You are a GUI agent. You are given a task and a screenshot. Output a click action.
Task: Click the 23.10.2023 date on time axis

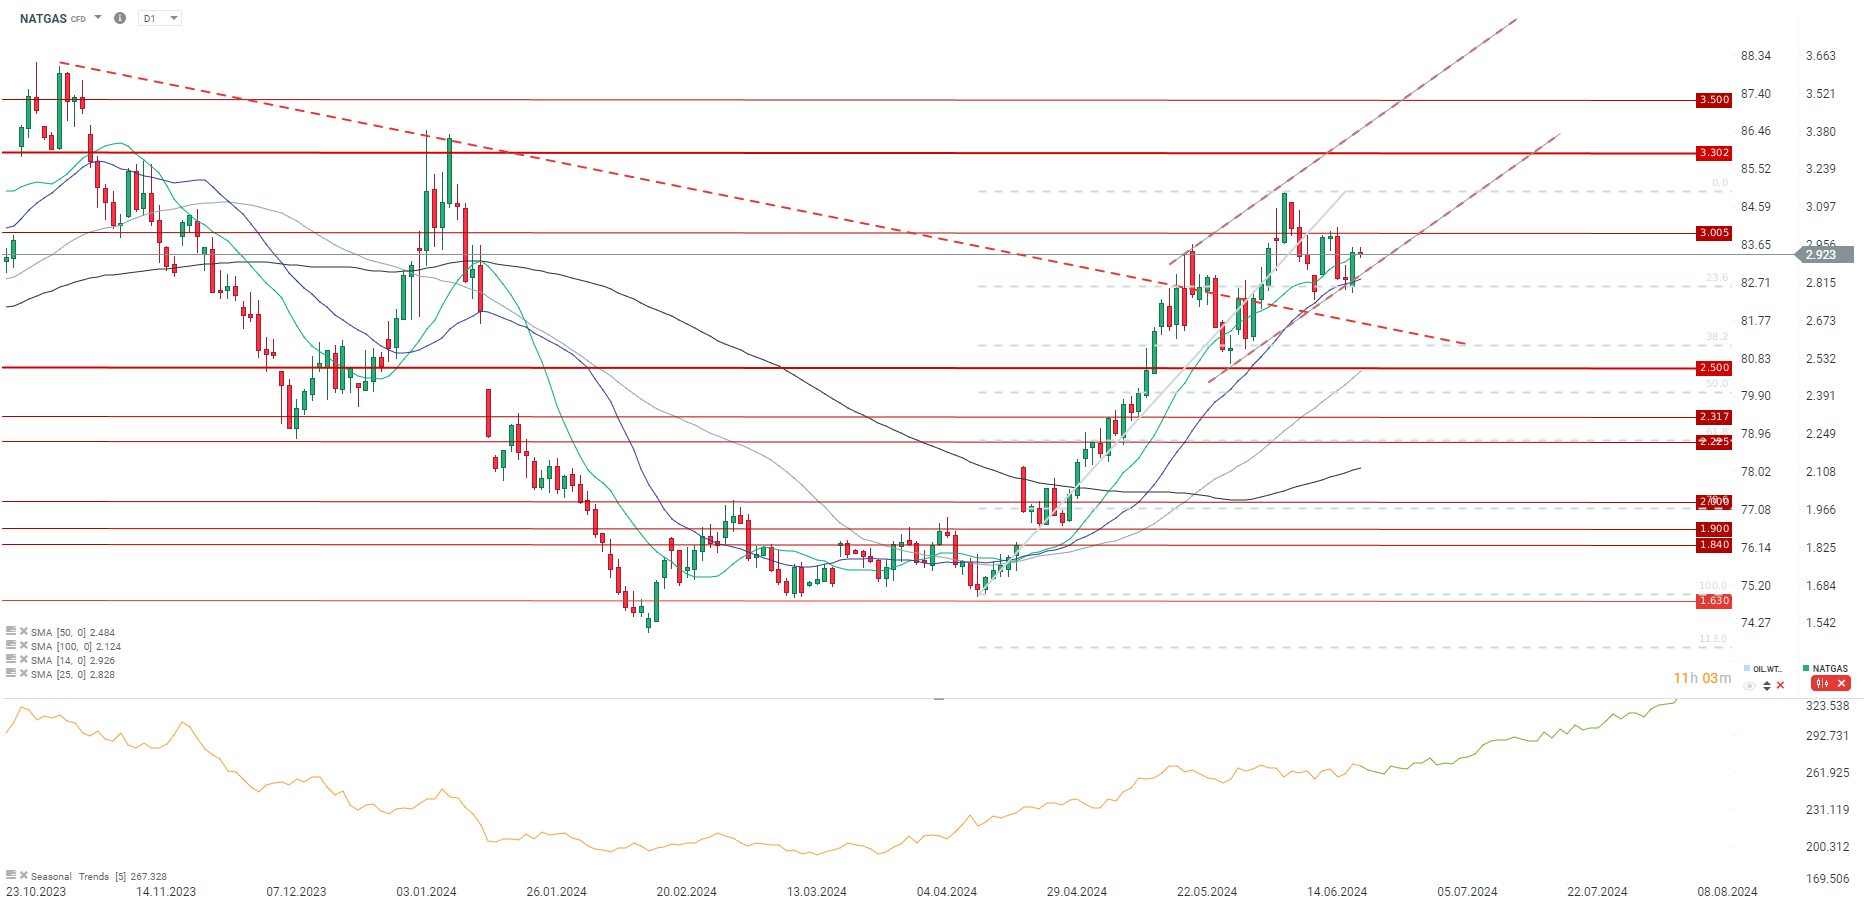pyautogui.click(x=36, y=891)
